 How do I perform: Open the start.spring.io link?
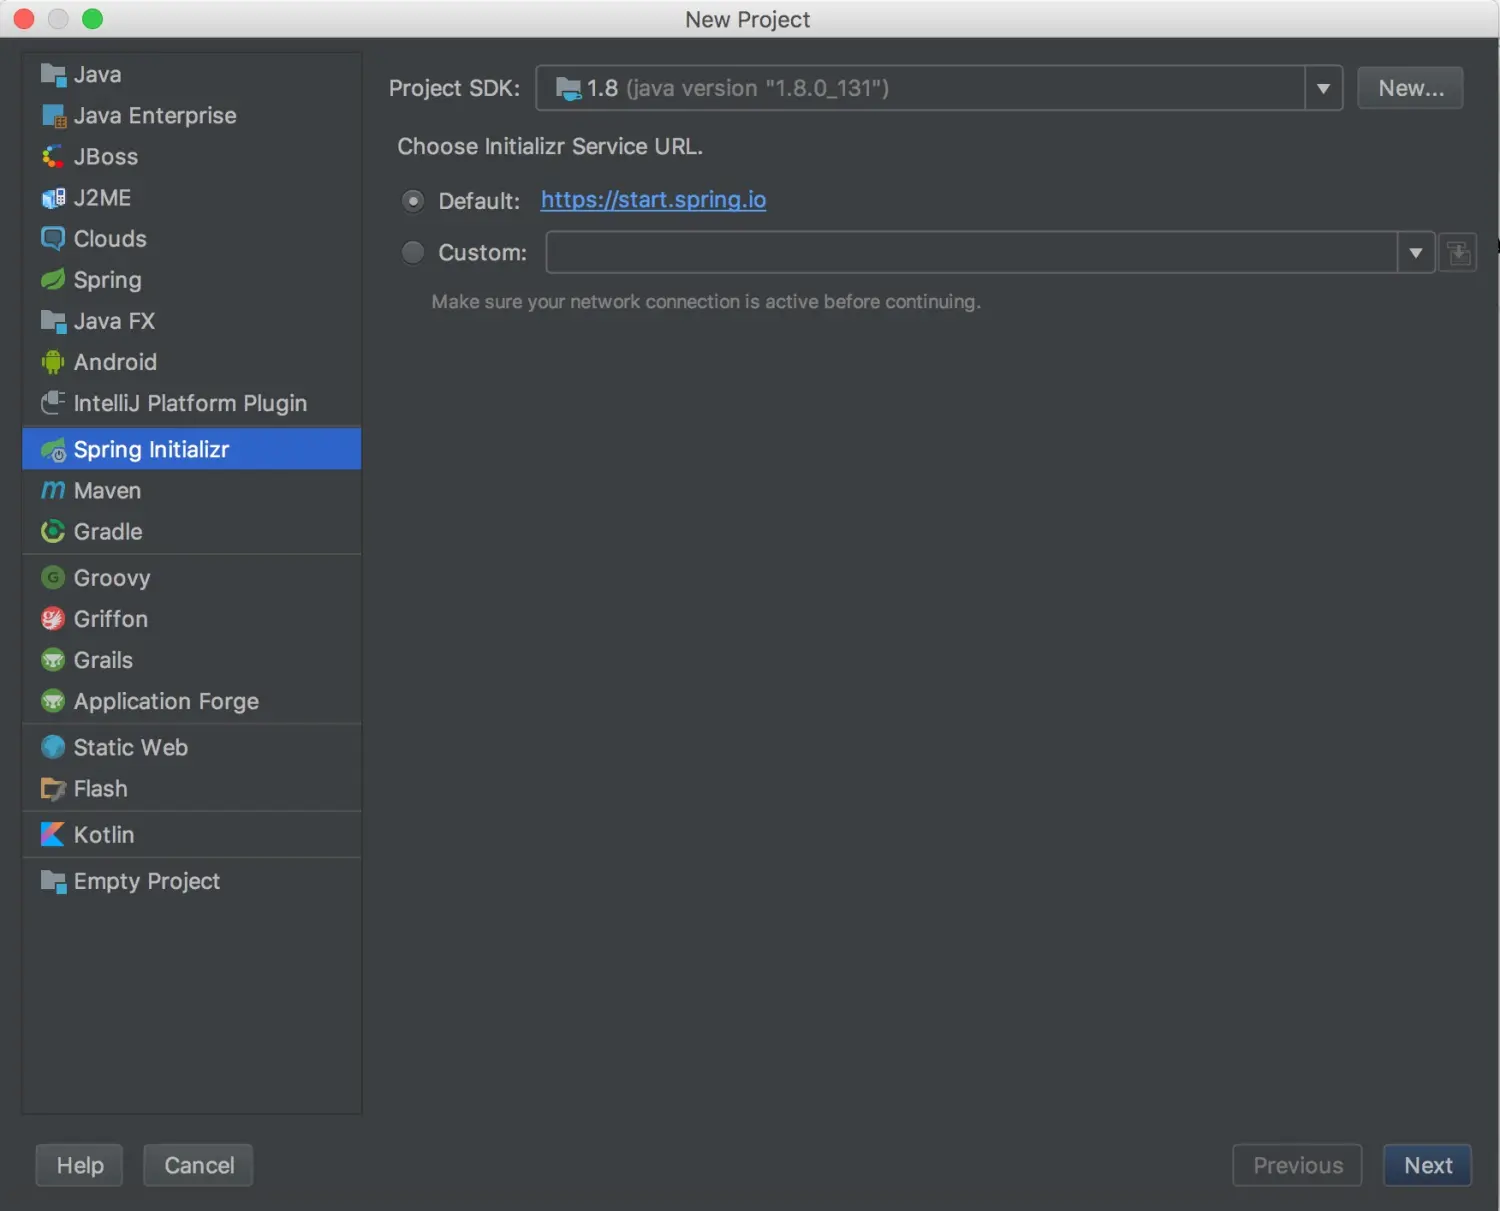pos(652,200)
